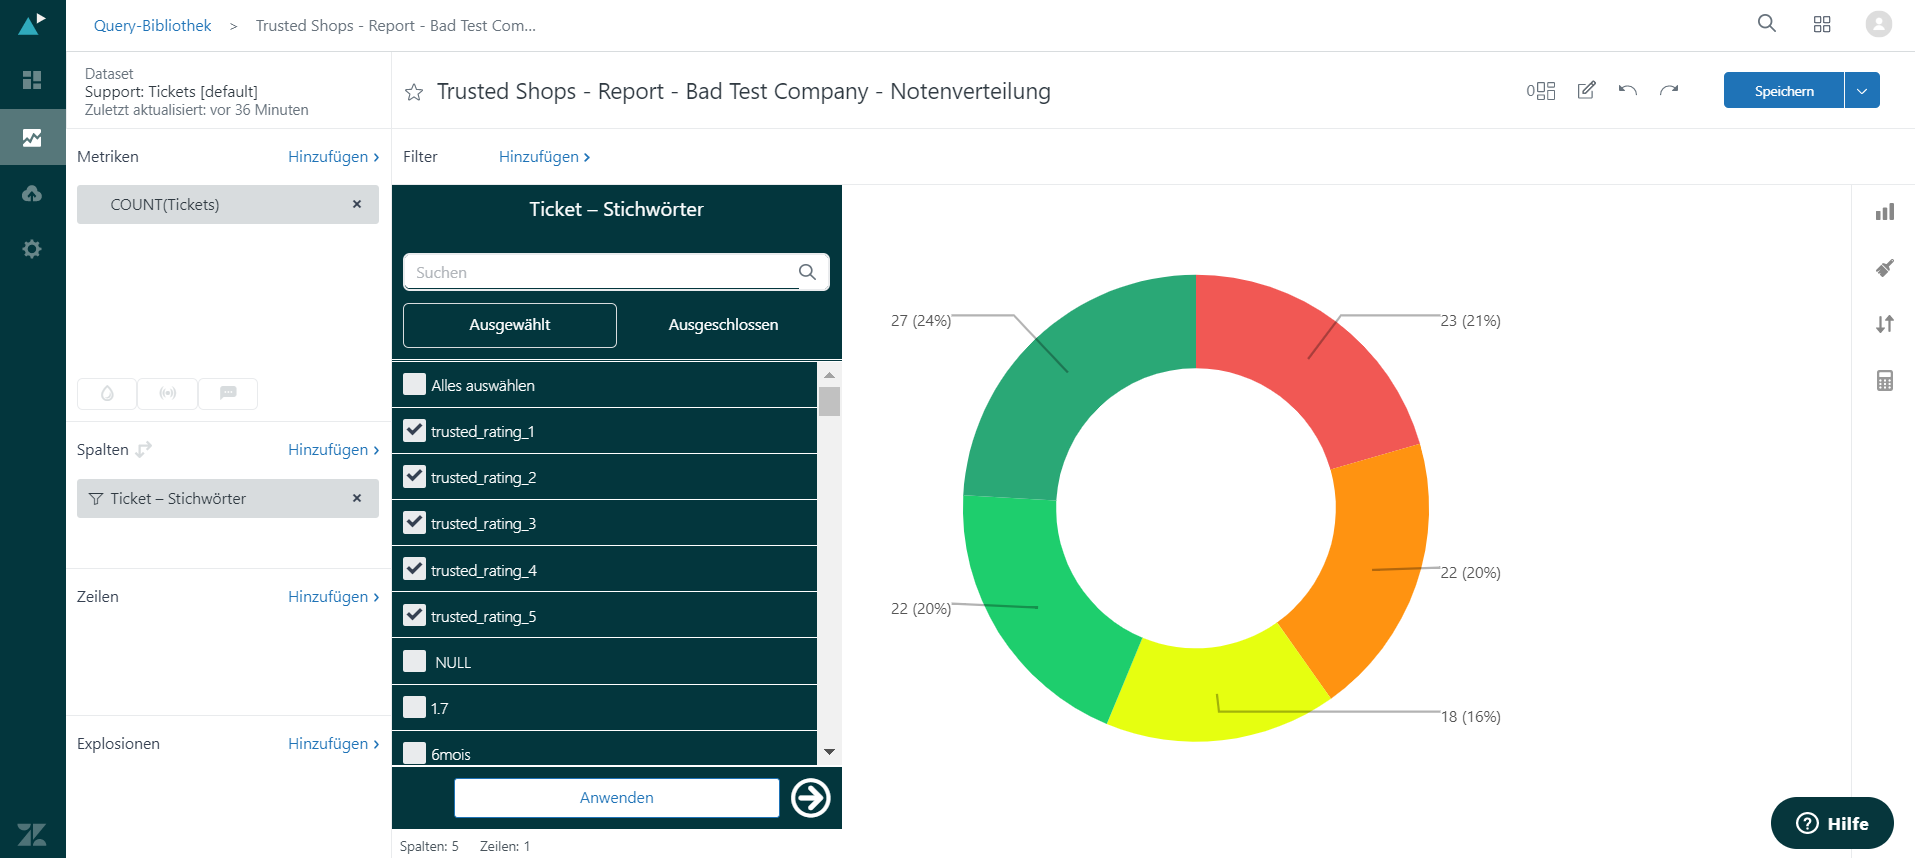The width and height of the screenshot is (1915, 858).
Task: Uncheck trusted_rating_5
Action: click(414, 615)
